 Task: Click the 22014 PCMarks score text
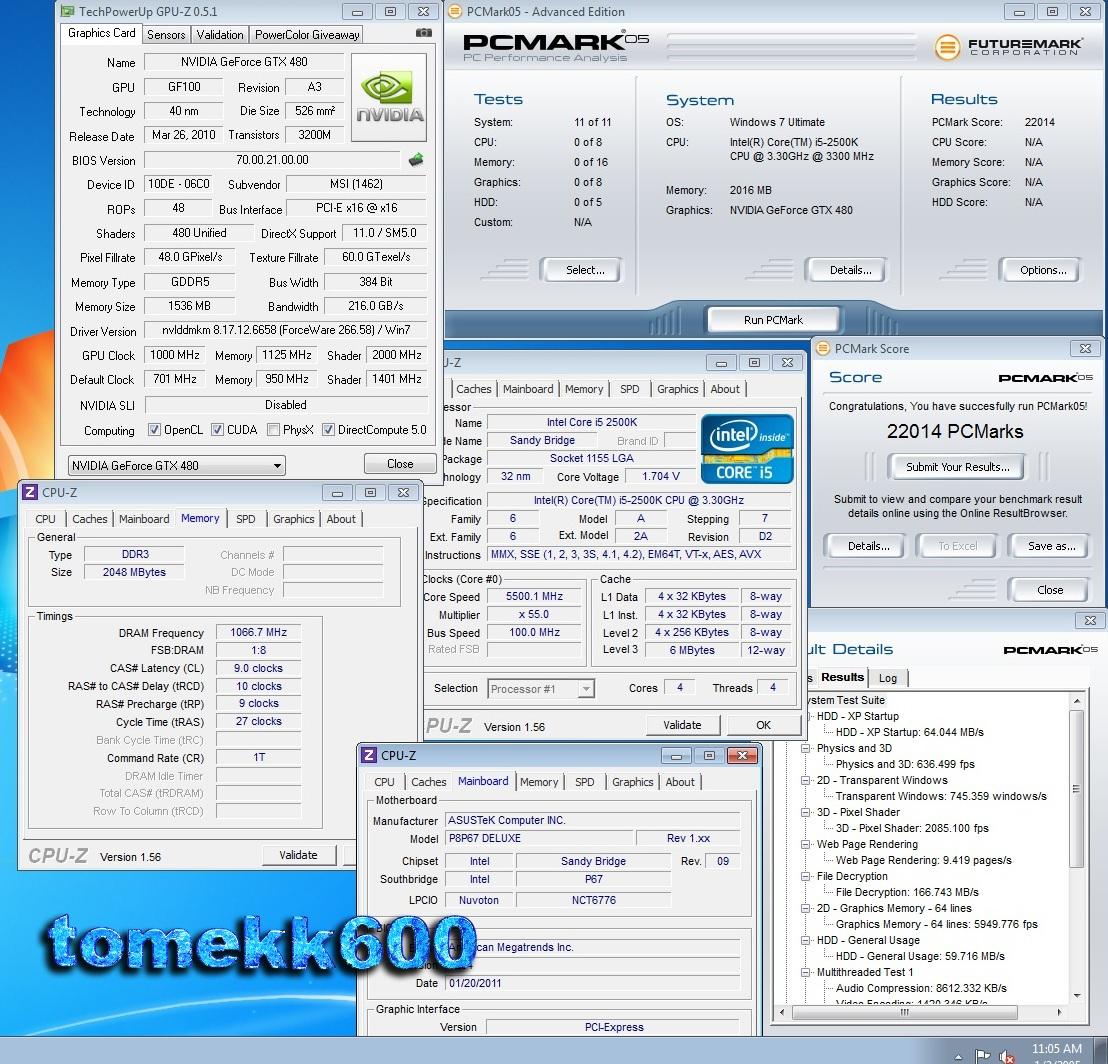[955, 431]
